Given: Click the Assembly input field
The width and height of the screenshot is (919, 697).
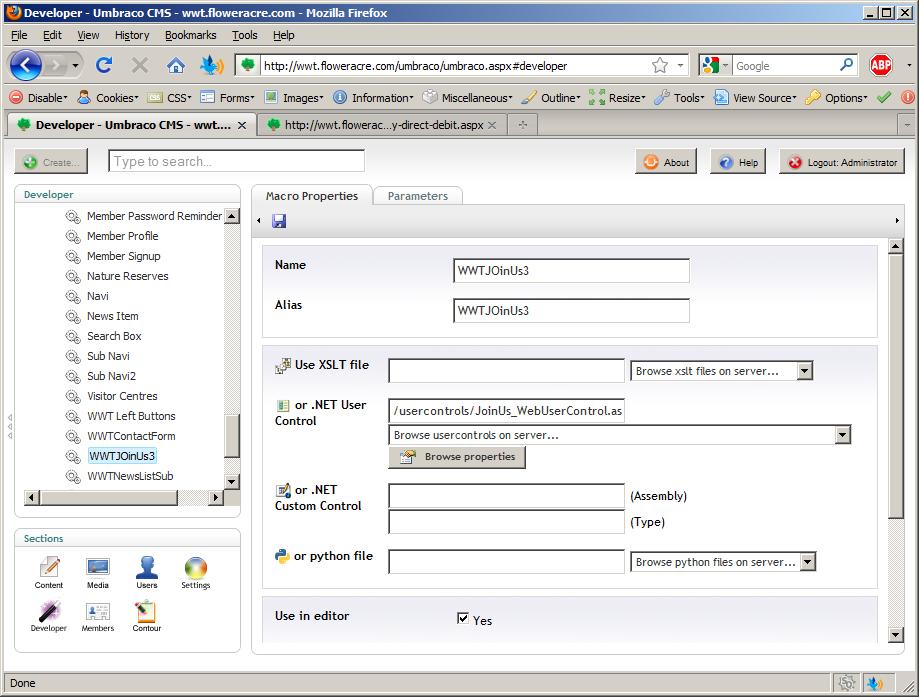Looking at the screenshot, I should coord(506,496).
